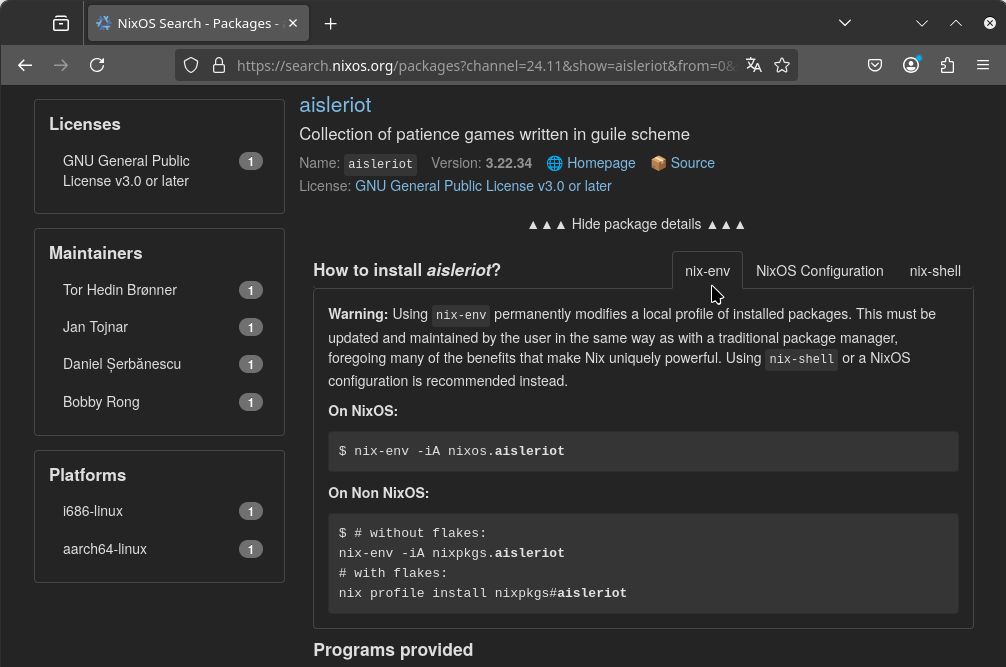The height and width of the screenshot is (667, 1006).
Task: Open the extensions puzzle piece icon
Action: point(947,65)
